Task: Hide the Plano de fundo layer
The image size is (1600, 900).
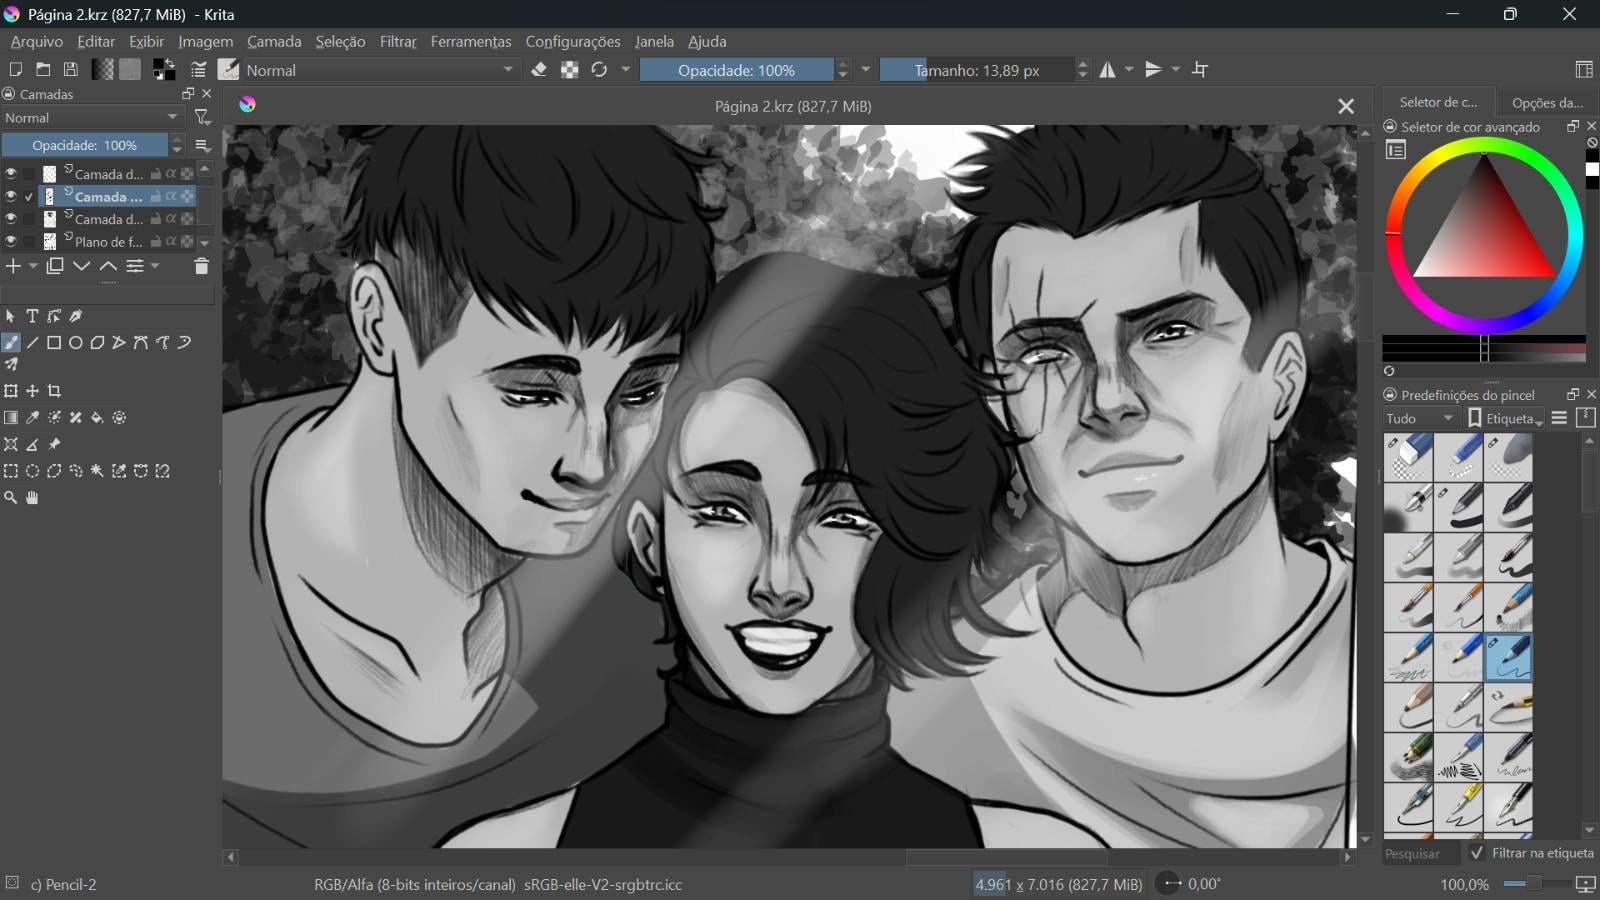Action: [11, 242]
